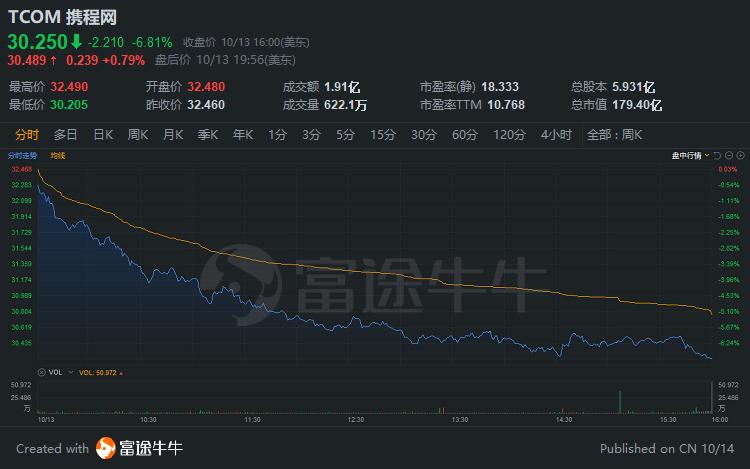The height and width of the screenshot is (469, 750).
Task: Click the 成交额 value 1.91亿
Action: 342,87
